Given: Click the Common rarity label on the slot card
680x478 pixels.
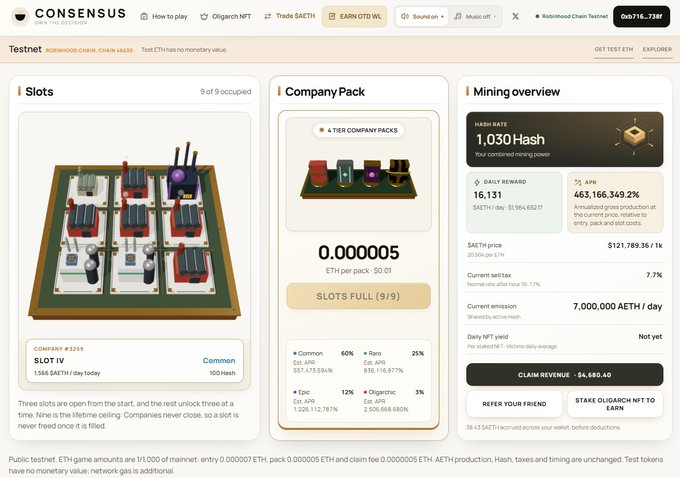Looking at the screenshot, I should [x=219, y=360].
